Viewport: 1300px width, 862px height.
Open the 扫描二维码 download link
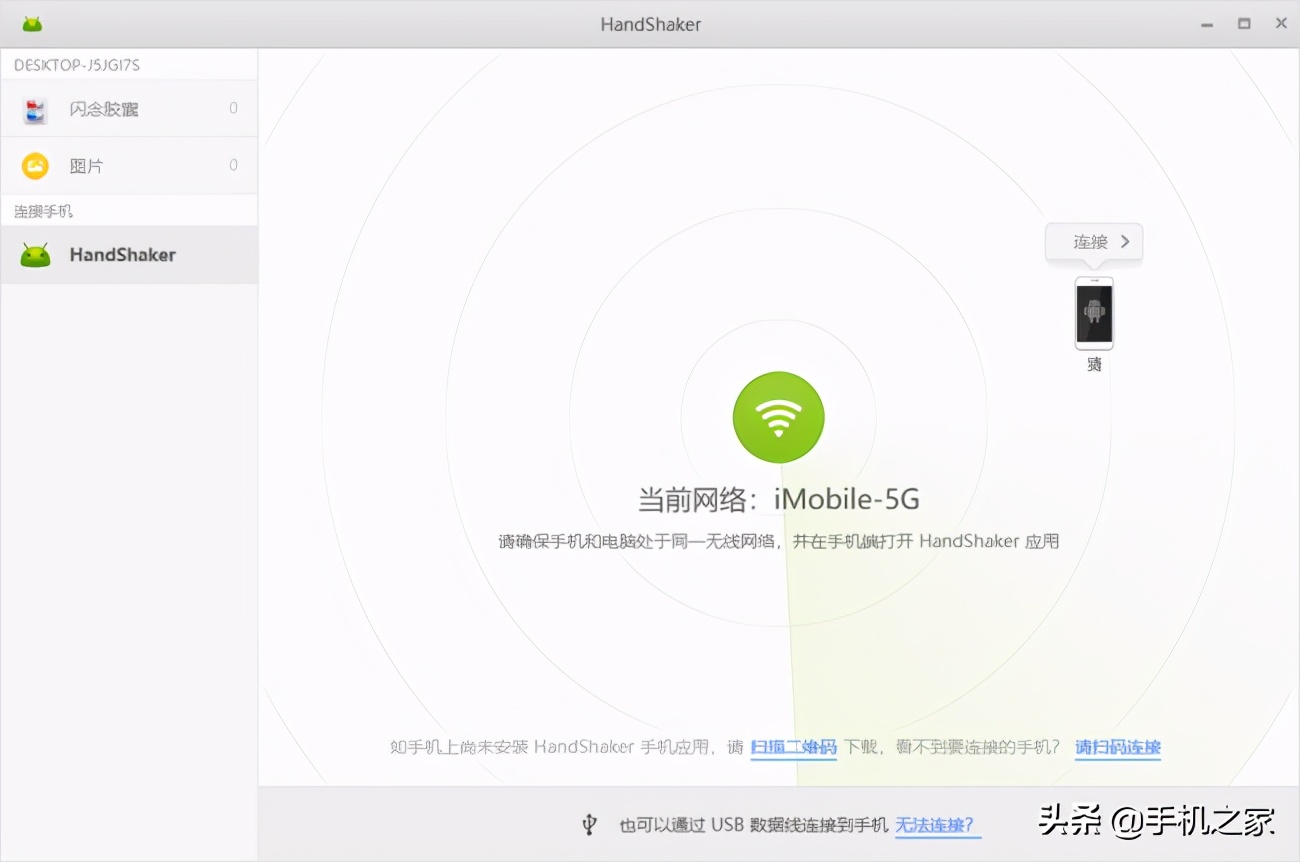[x=793, y=747]
